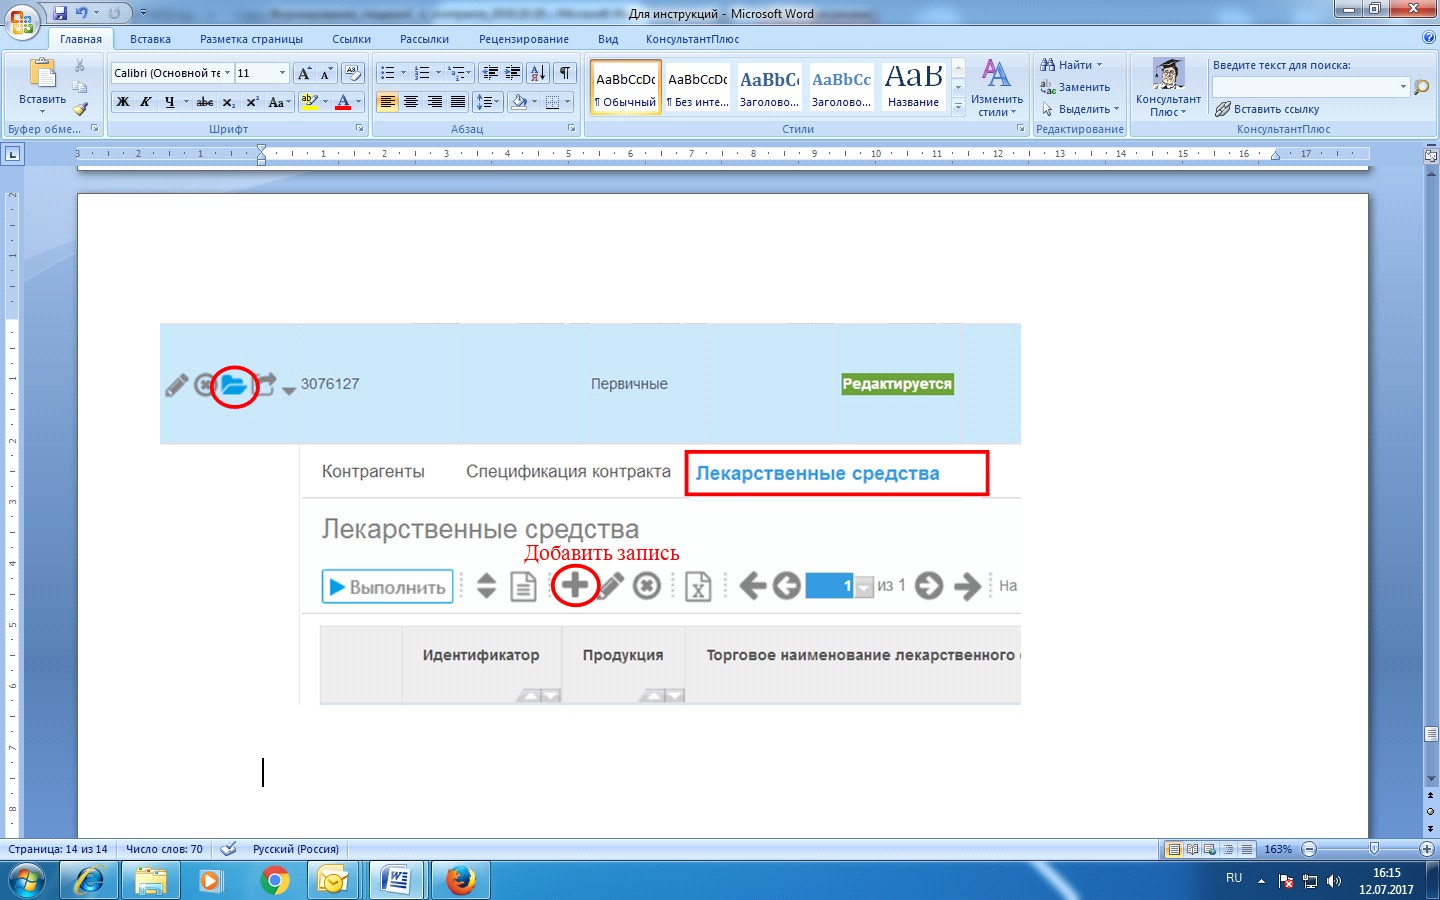Click the sort A-Z icon
The height and width of the screenshot is (900, 1440).
[538, 73]
